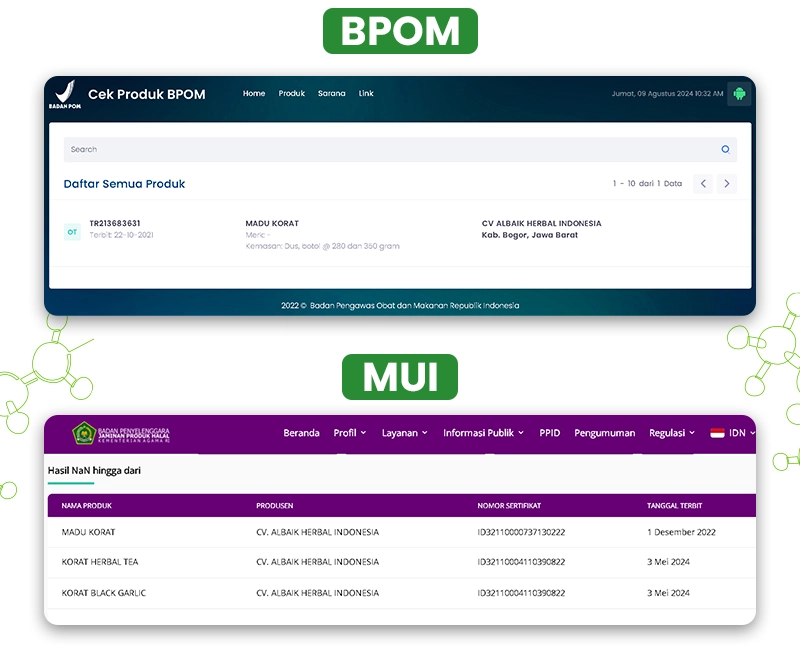This screenshot has height=659, width=800.
Task: Go to next page arrow
Action: tap(727, 184)
